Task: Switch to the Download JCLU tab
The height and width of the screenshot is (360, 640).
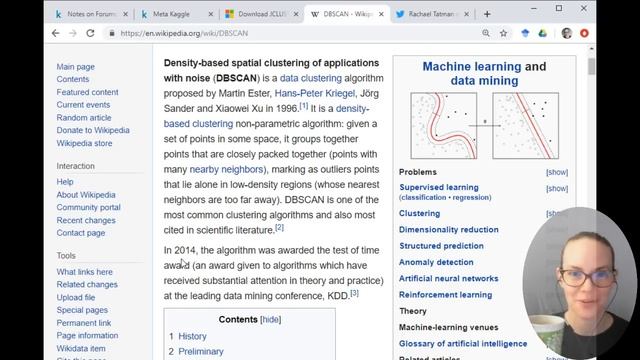Action: tap(261, 14)
